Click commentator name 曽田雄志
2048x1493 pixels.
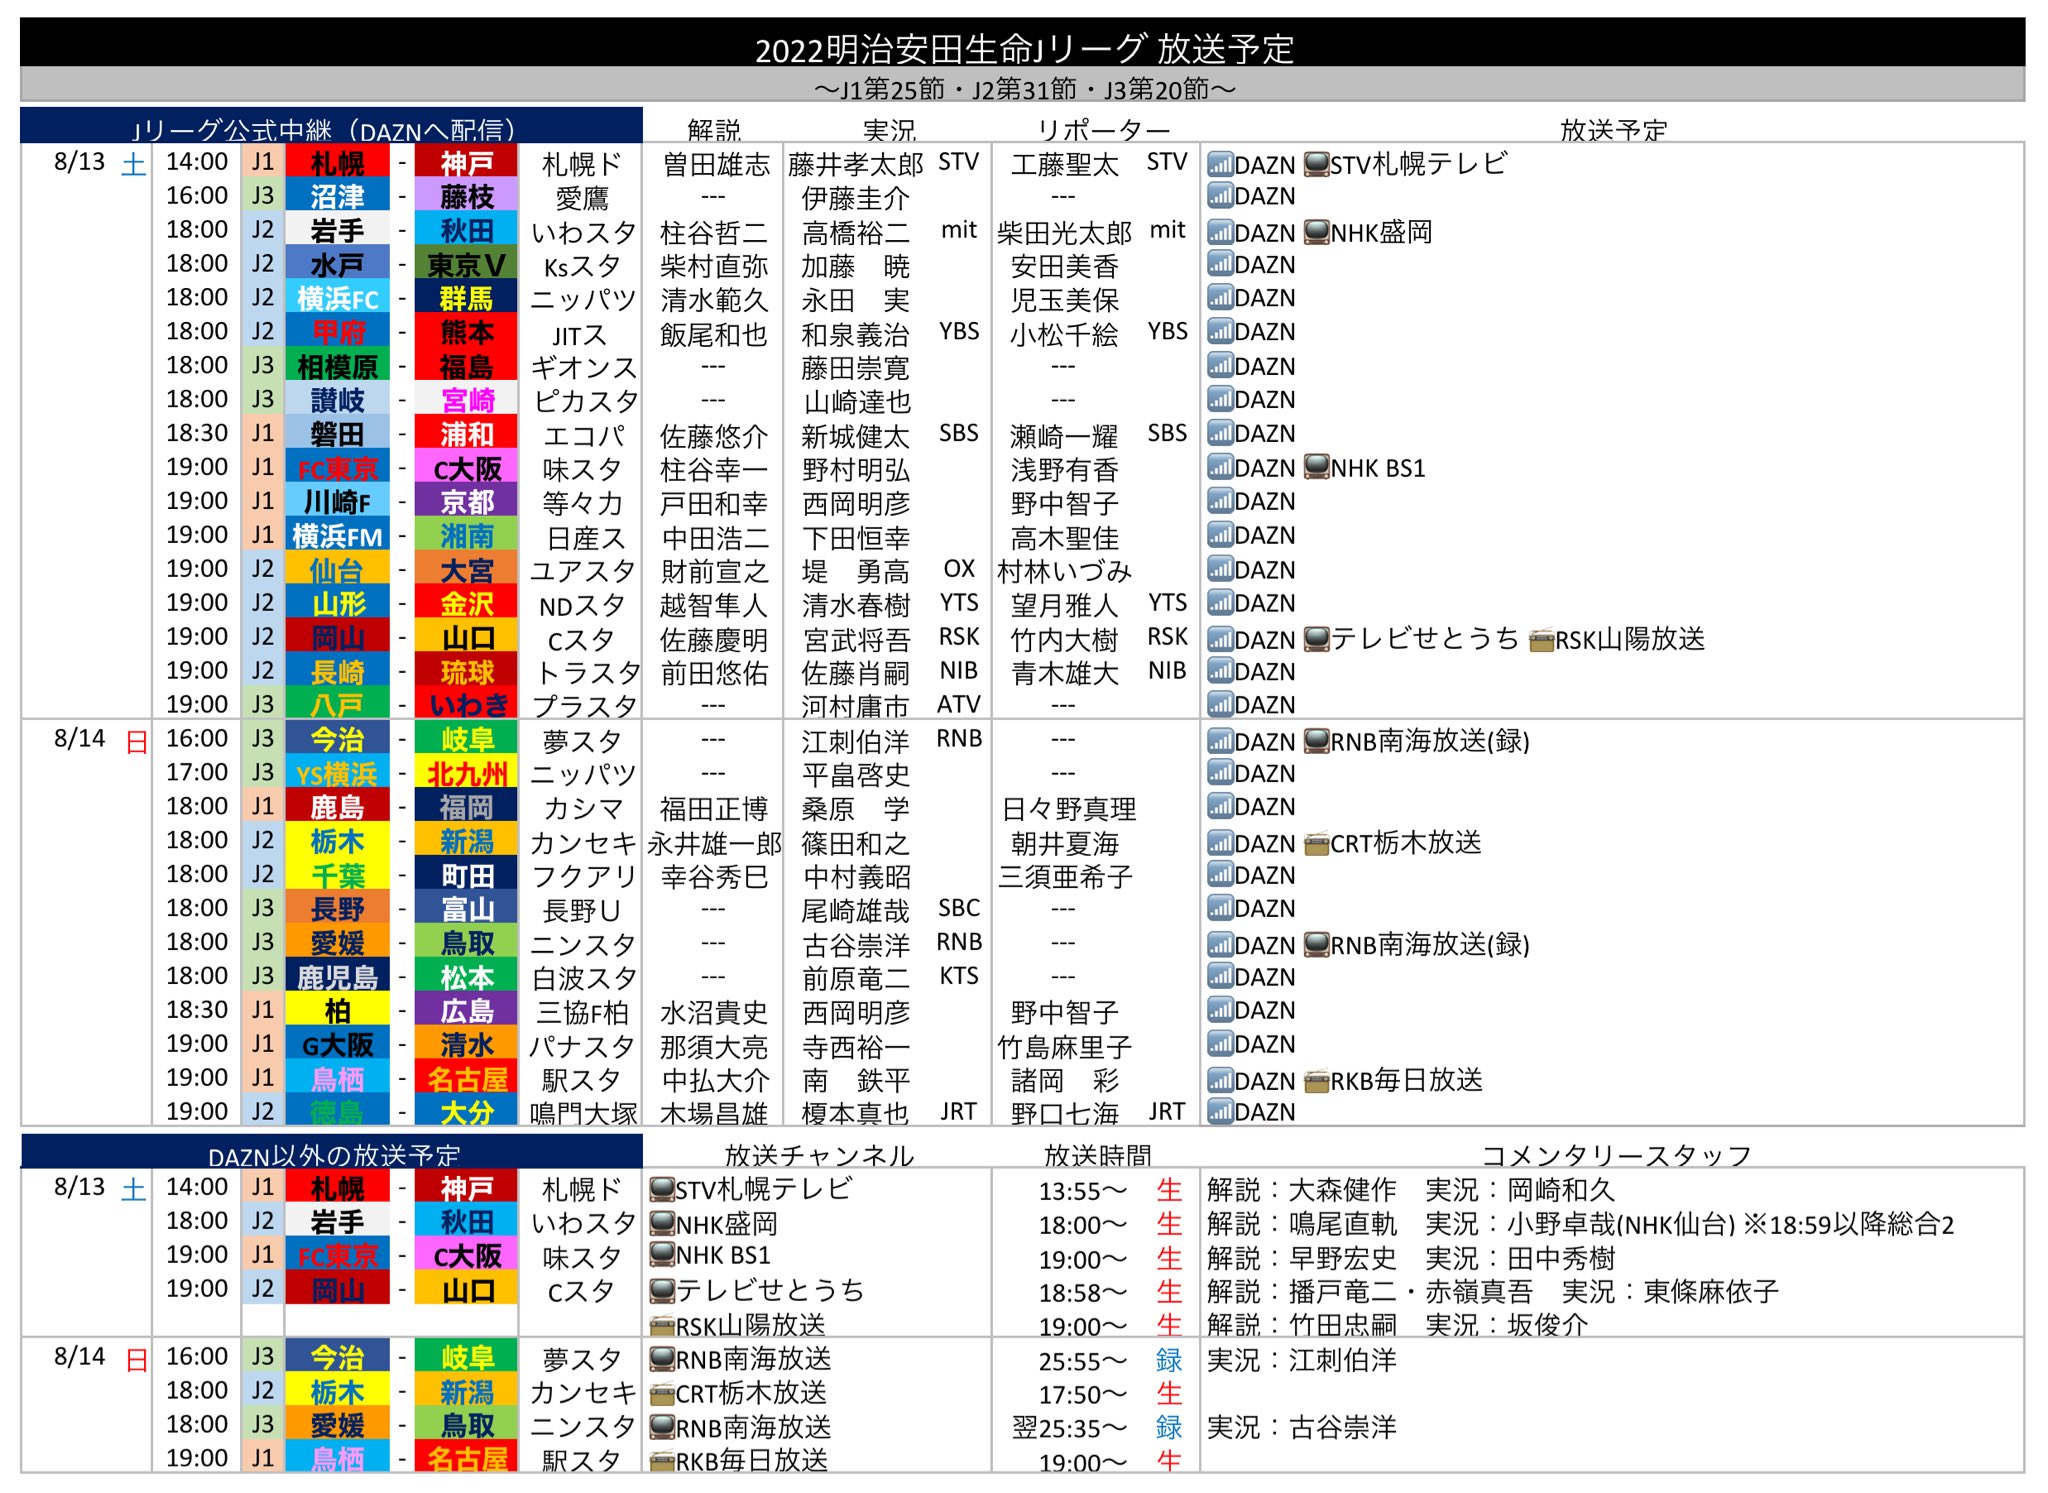coord(716,165)
